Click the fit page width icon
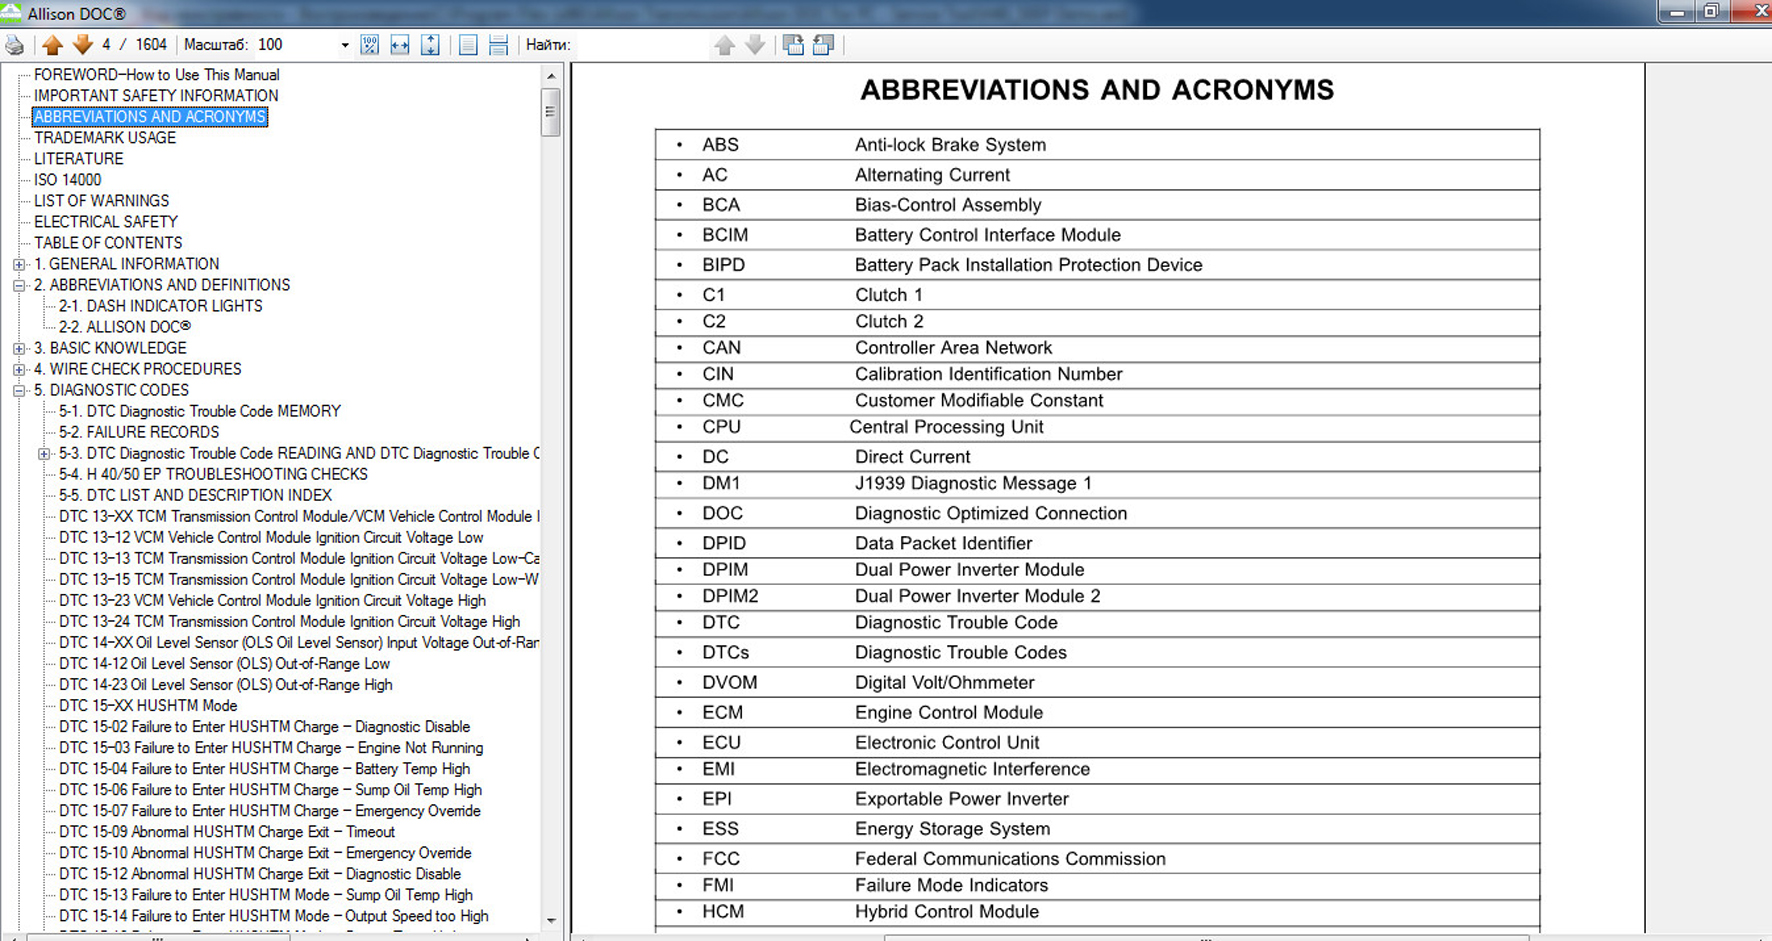Screen dimensions: 1772x941 point(400,45)
